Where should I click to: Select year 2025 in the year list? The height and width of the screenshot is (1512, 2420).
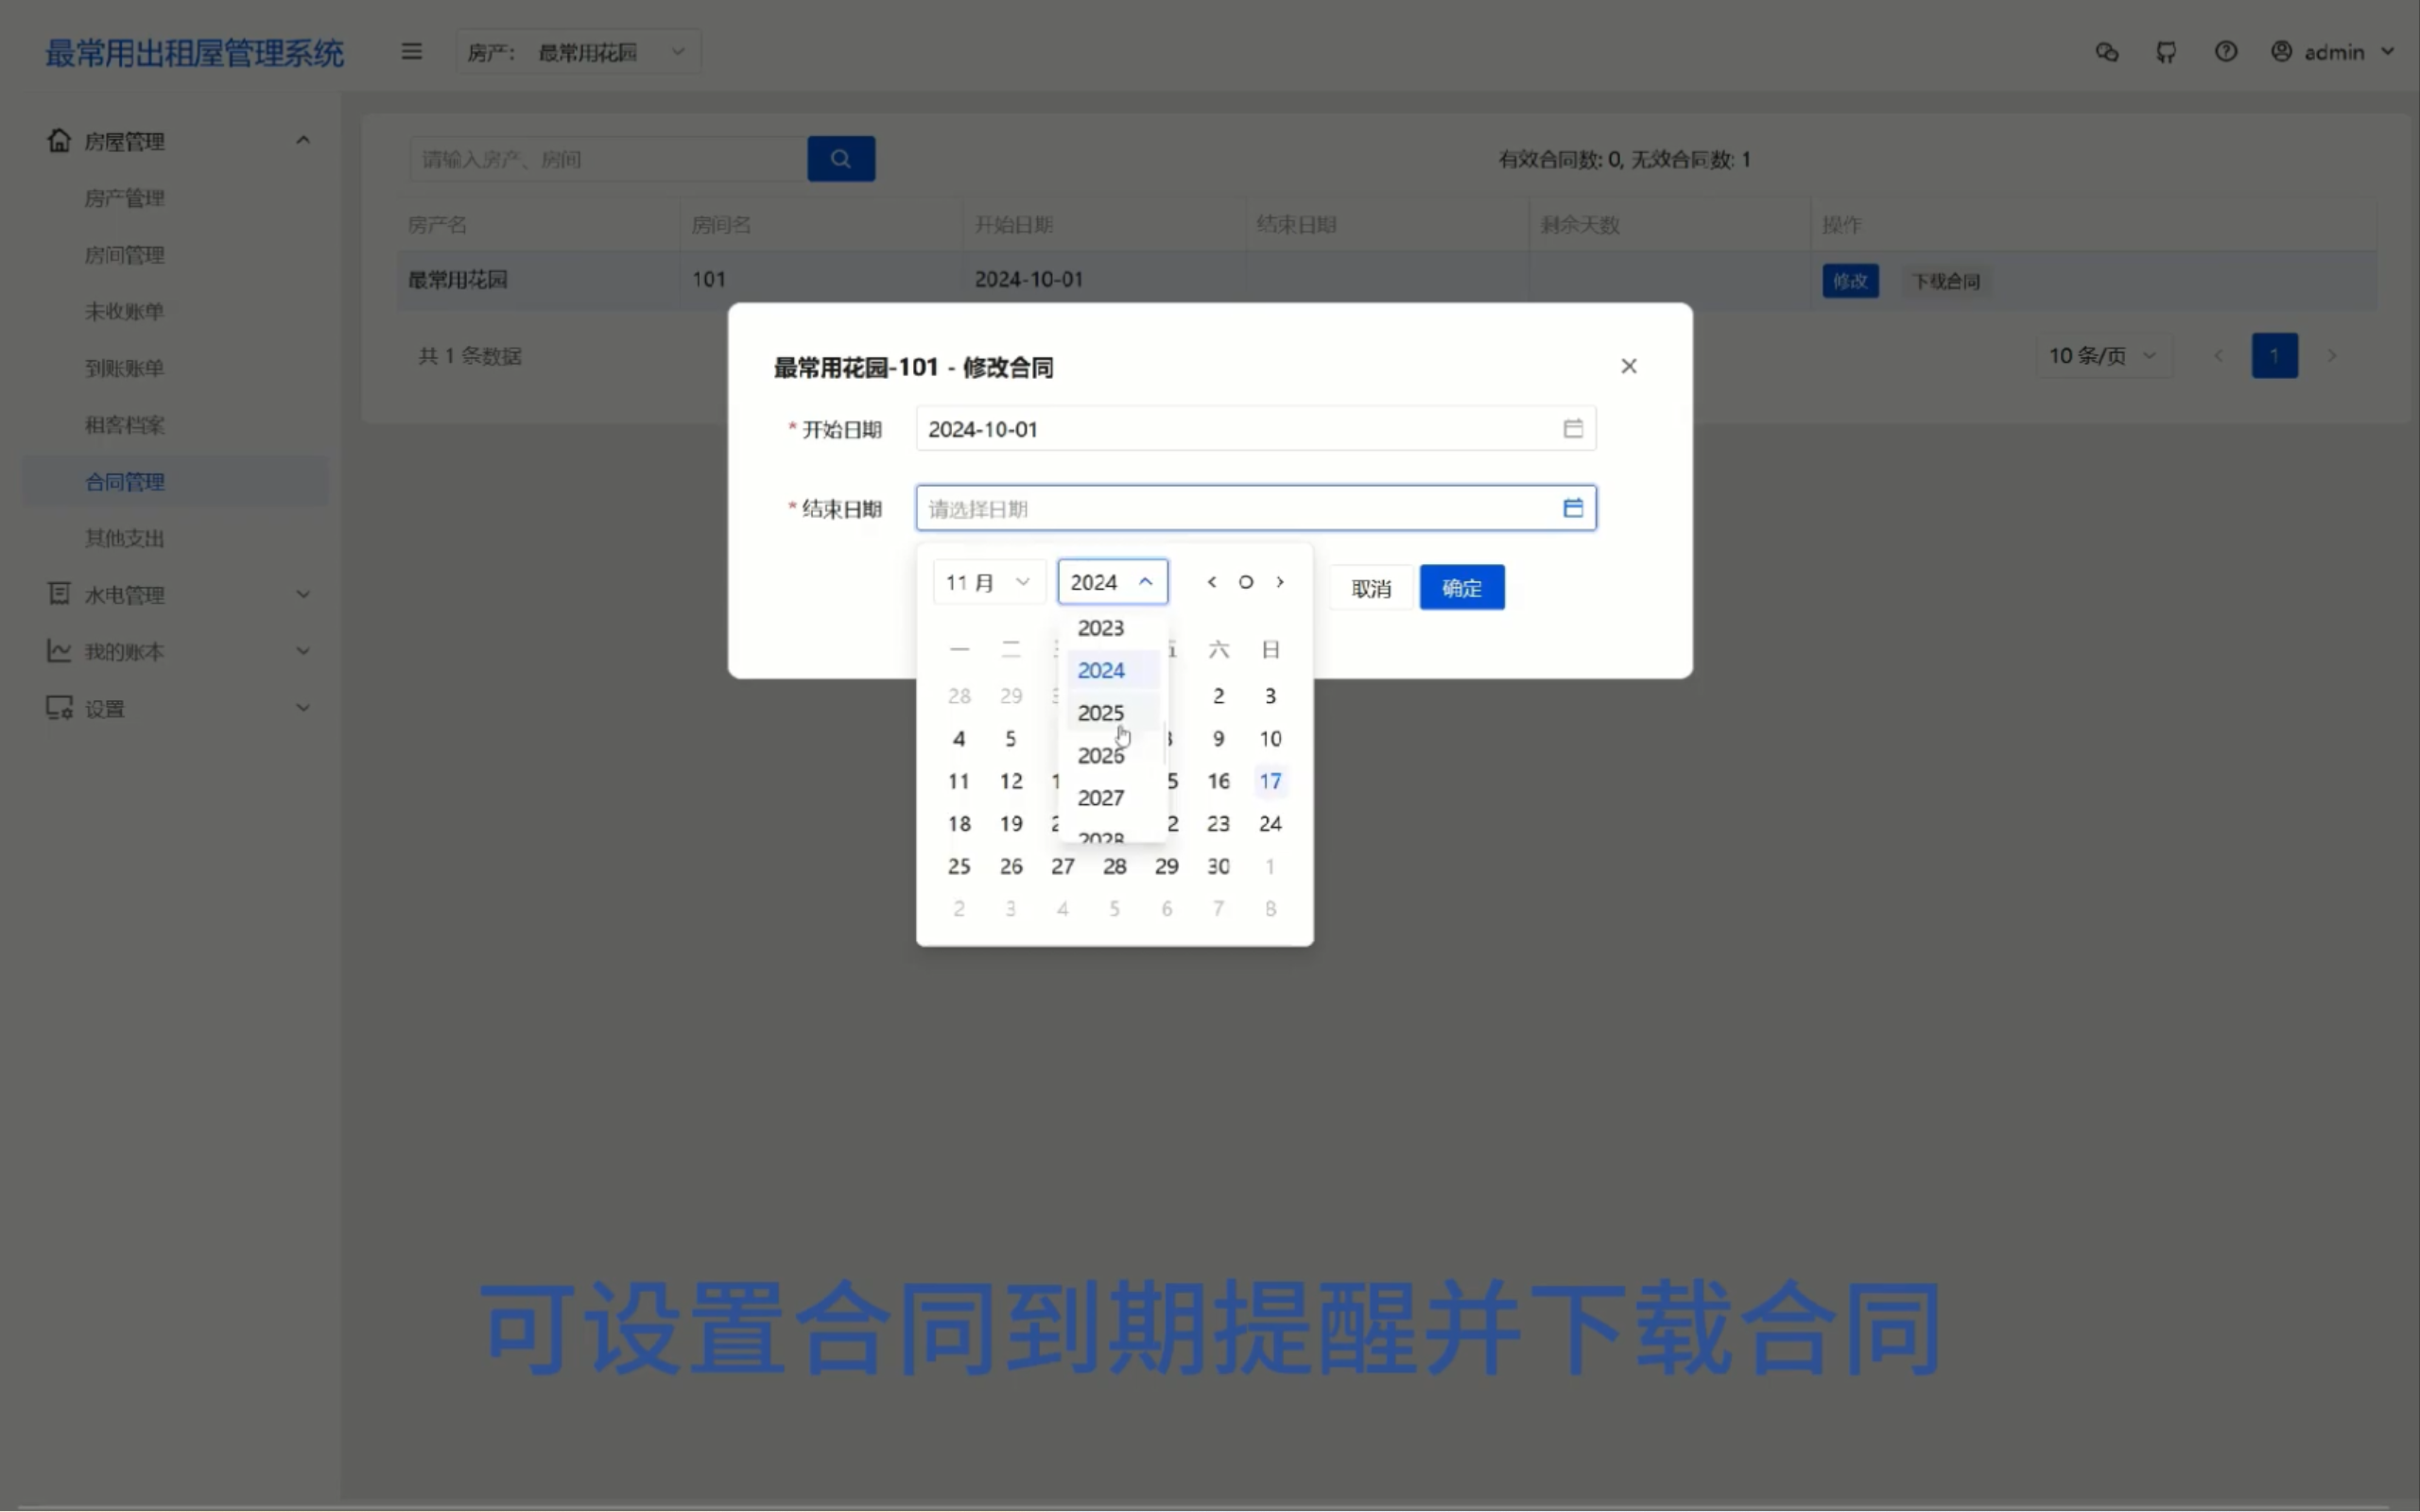1100,712
